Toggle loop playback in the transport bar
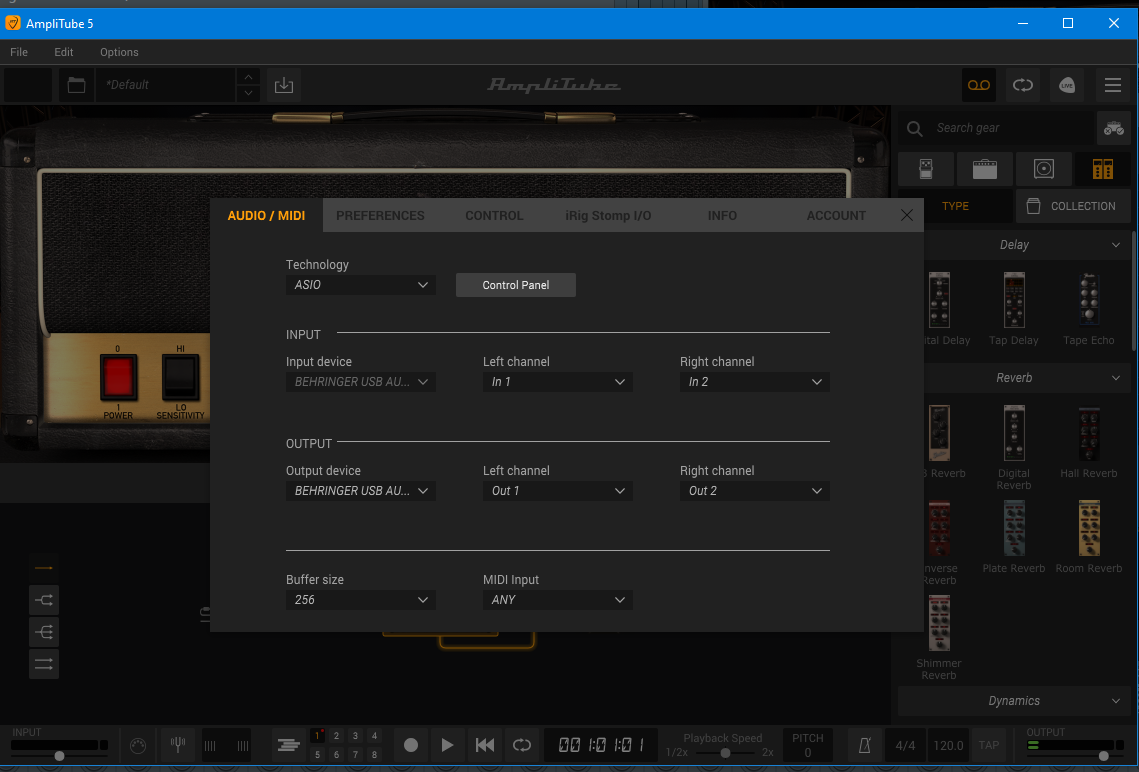 click(x=522, y=745)
